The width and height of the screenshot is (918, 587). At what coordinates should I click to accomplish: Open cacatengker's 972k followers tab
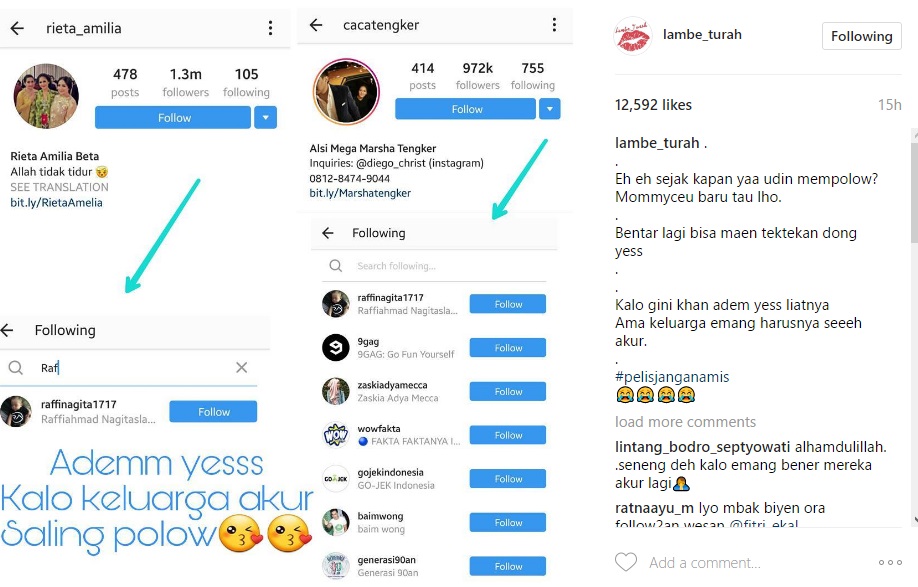point(478,76)
